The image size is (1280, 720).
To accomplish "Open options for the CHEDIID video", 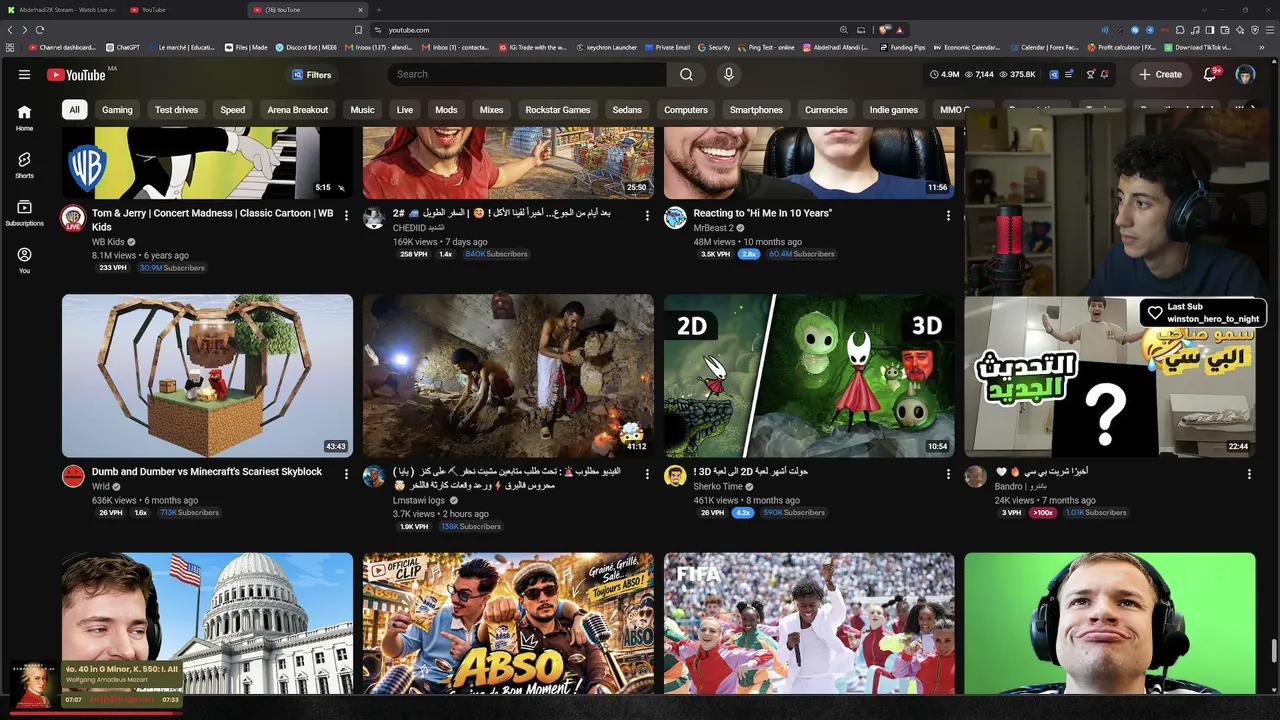I will pyautogui.click(x=647, y=215).
